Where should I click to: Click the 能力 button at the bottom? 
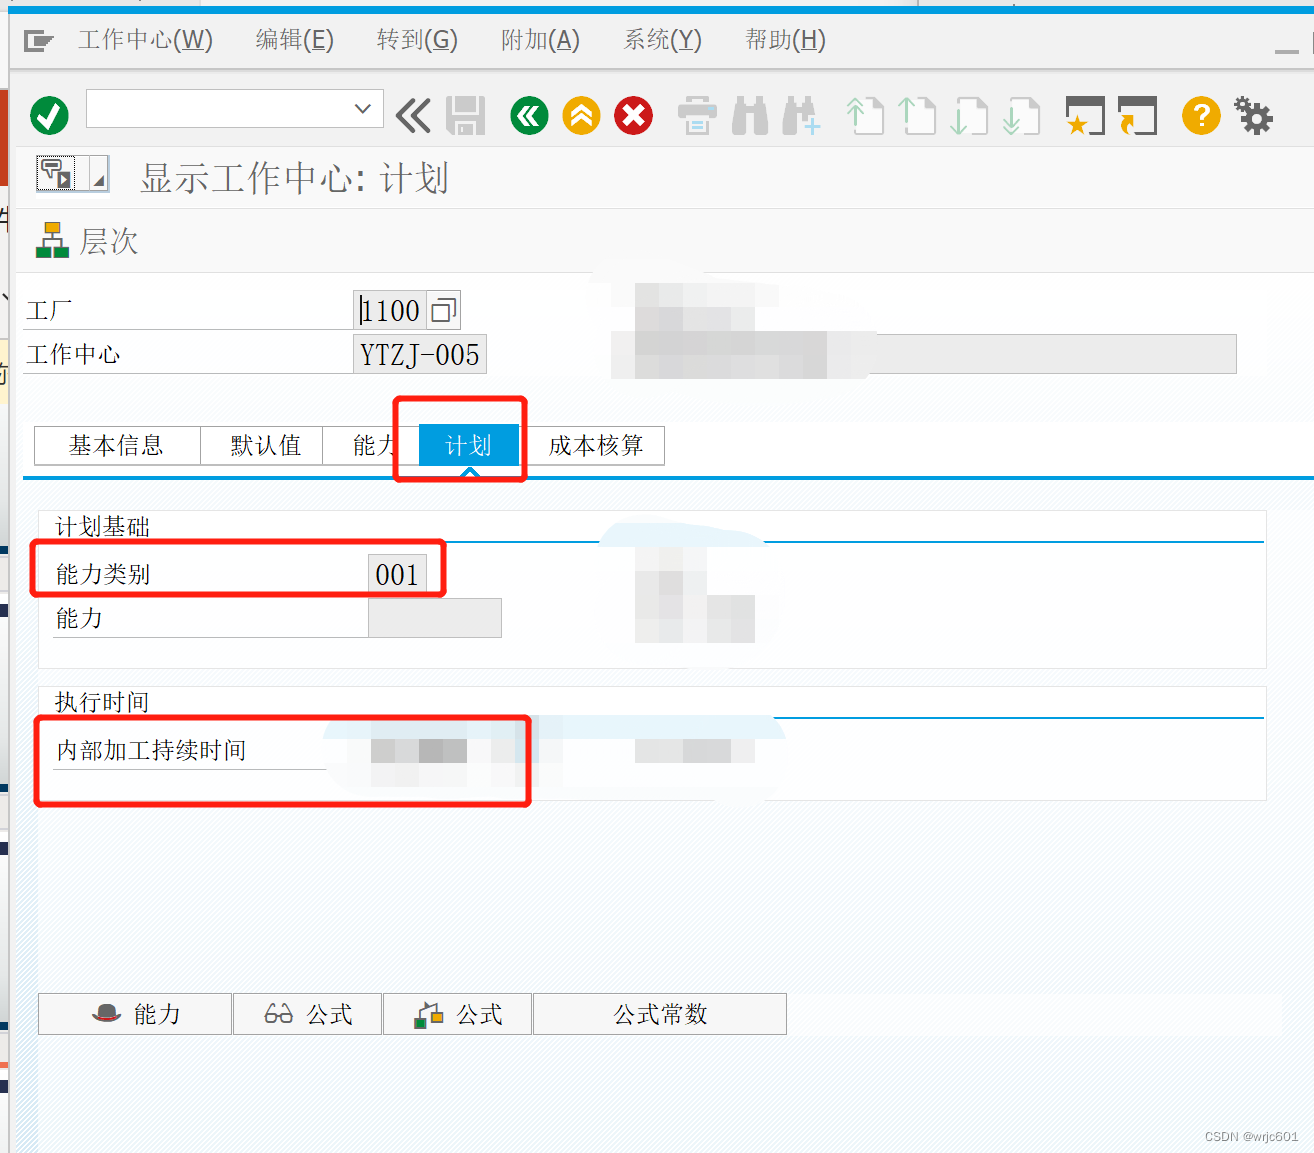(x=134, y=1014)
